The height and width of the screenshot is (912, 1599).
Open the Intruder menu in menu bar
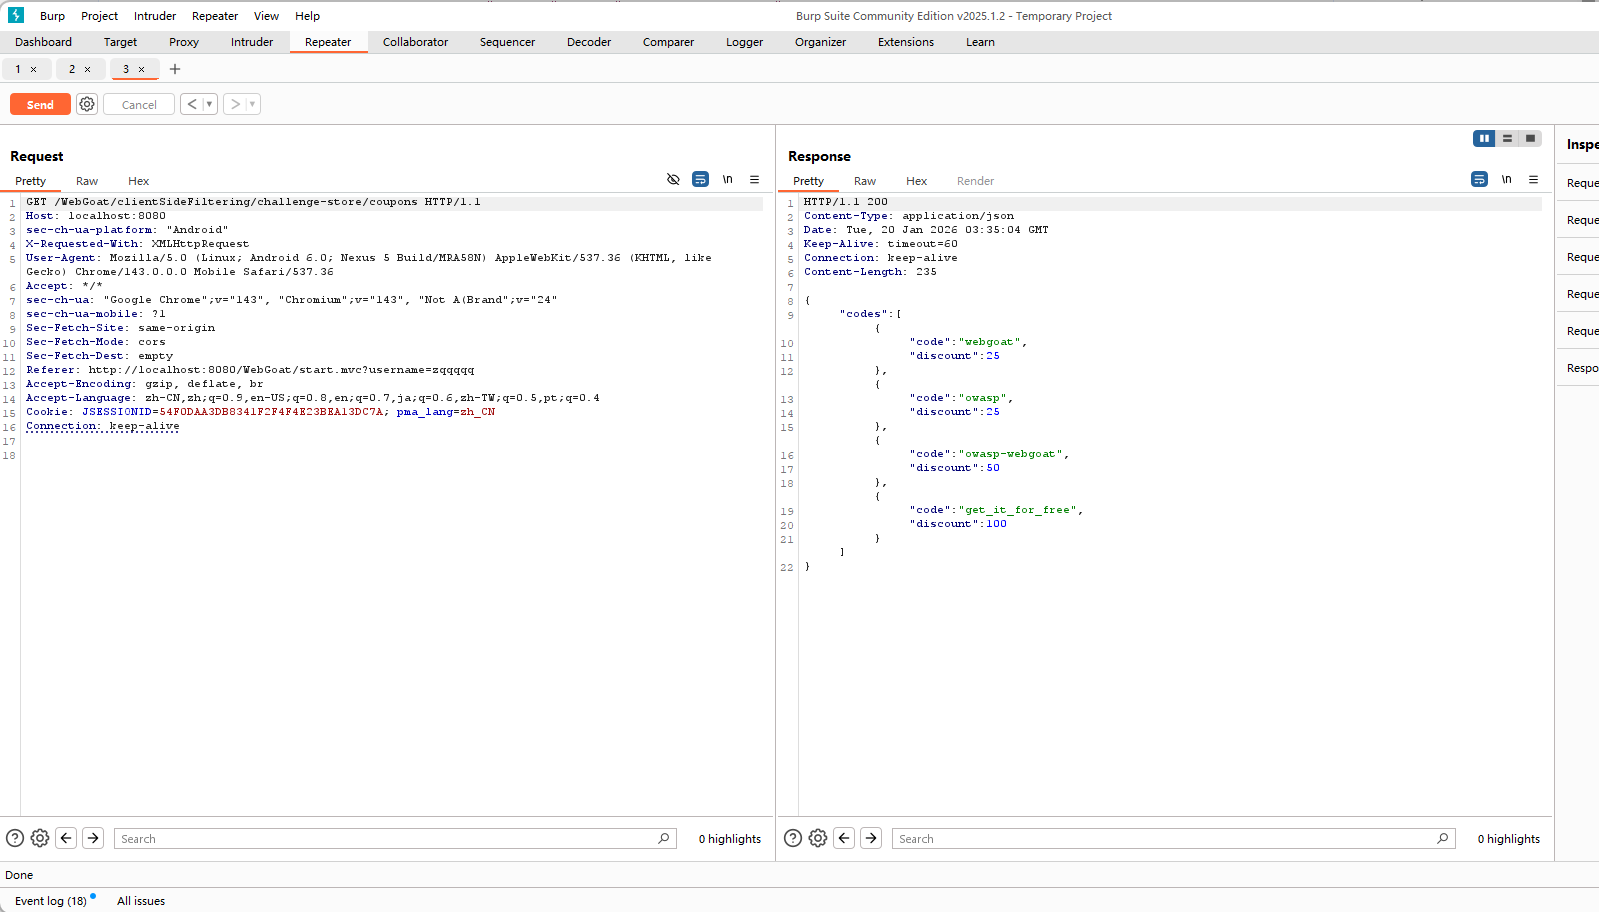tap(155, 16)
